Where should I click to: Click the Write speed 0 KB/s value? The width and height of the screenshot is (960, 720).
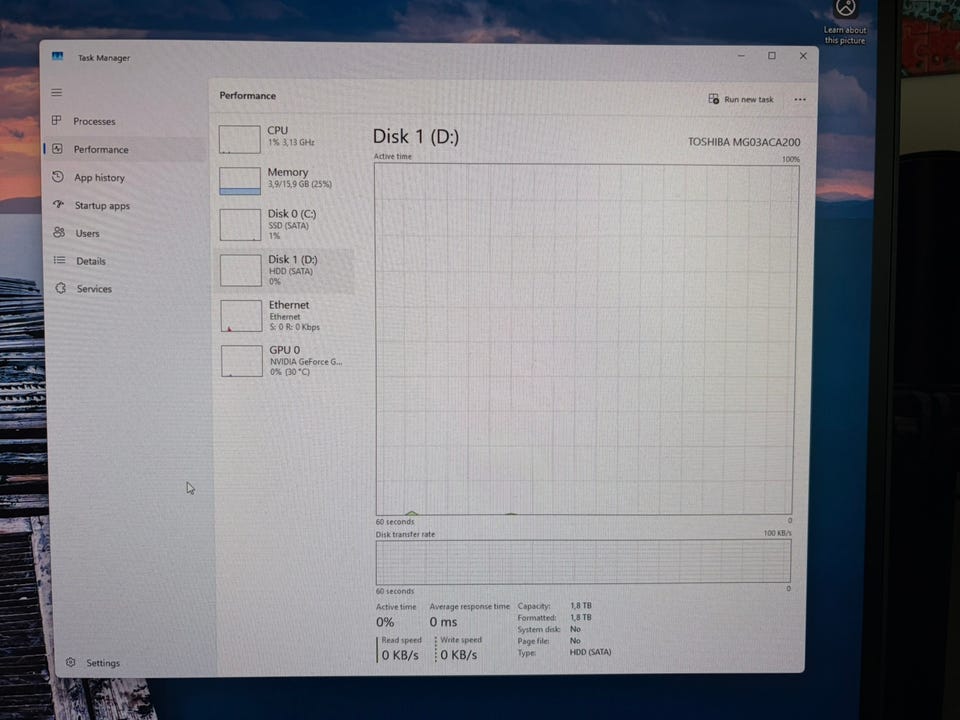[x=459, y=654]
